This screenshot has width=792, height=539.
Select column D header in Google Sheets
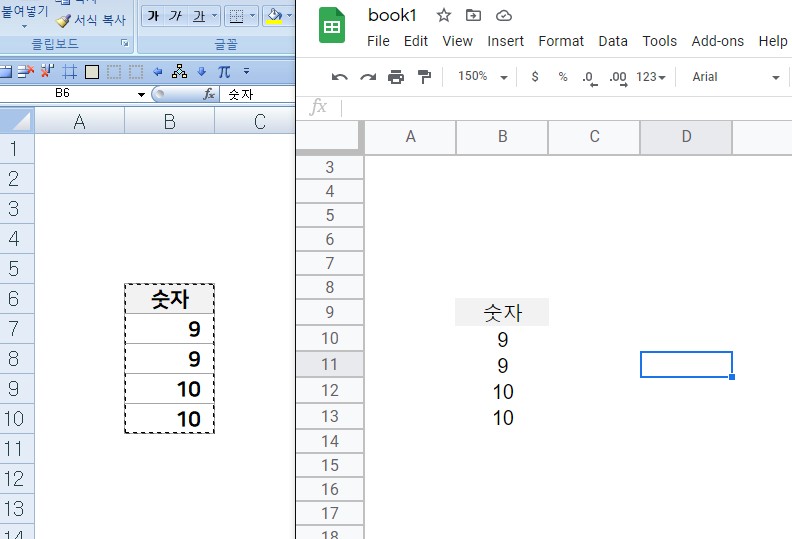(686, 136)
